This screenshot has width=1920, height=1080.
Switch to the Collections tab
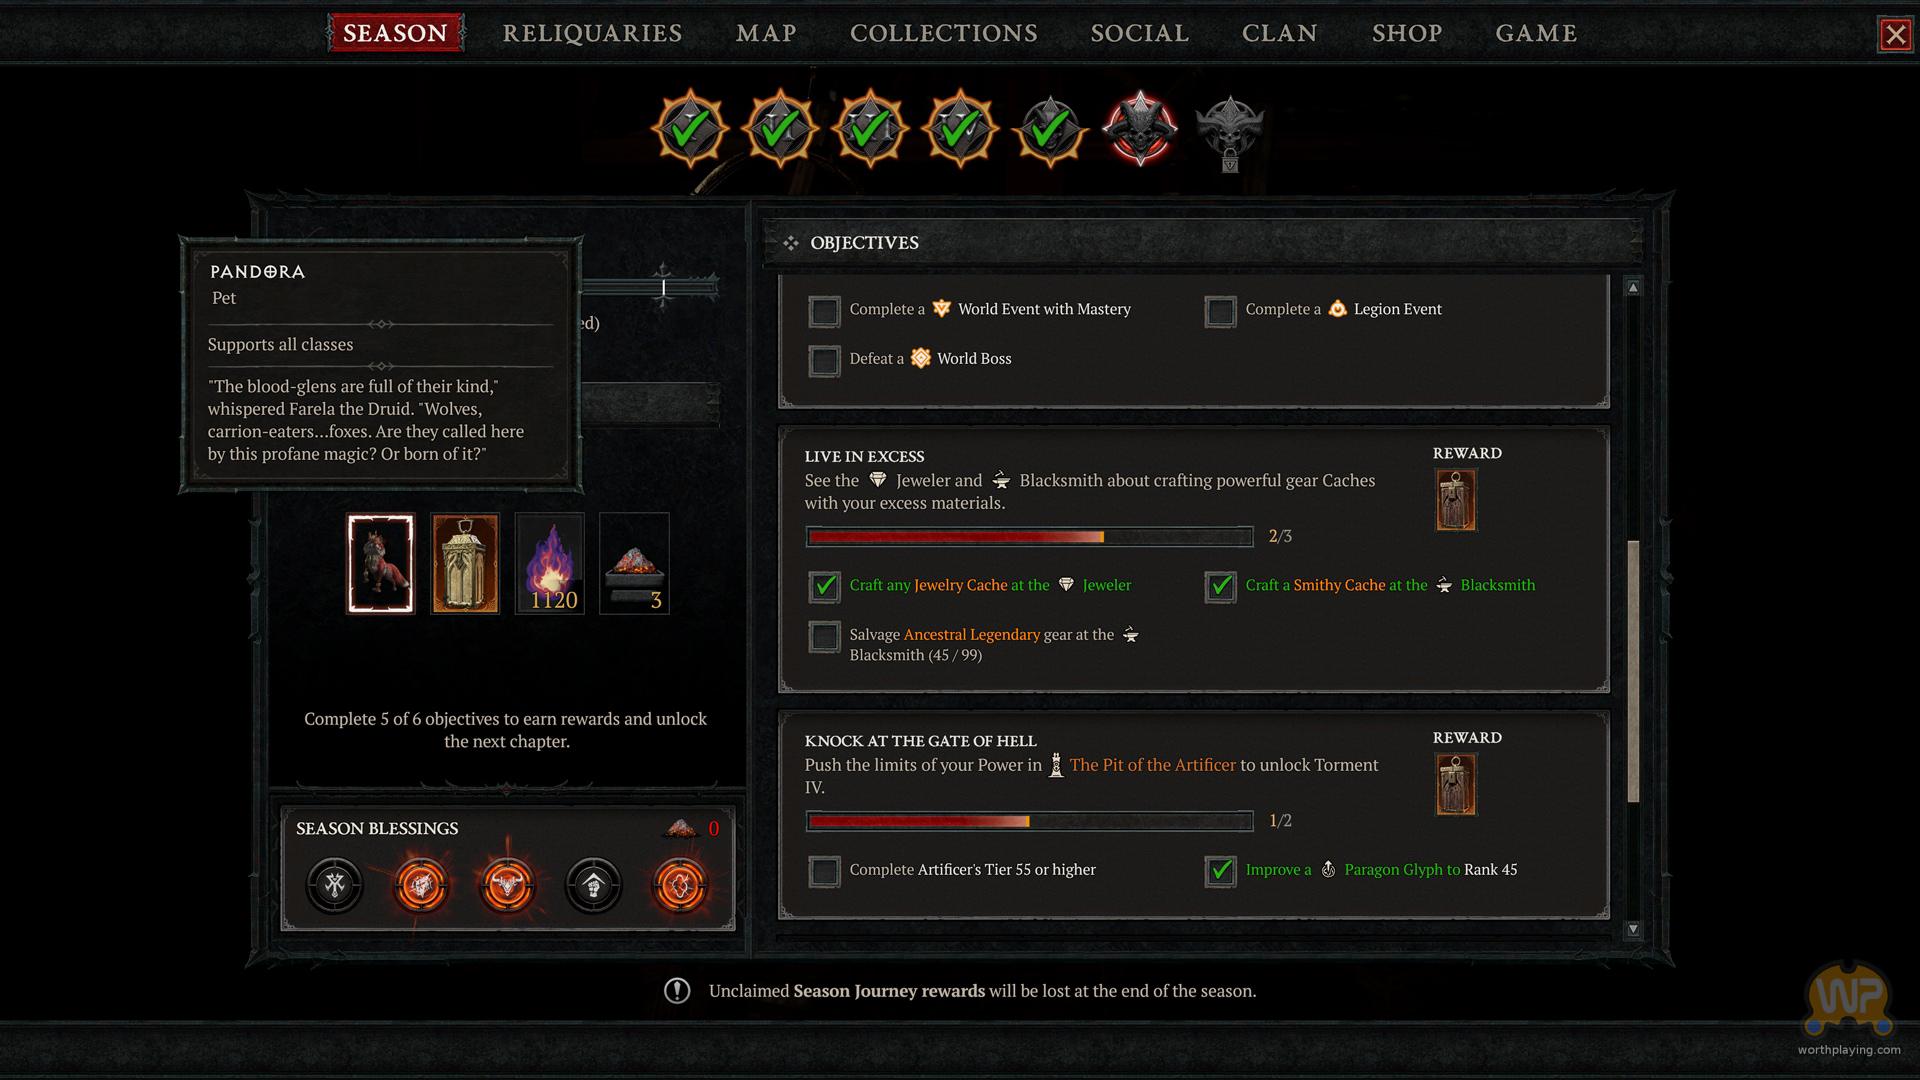point(944,33)
